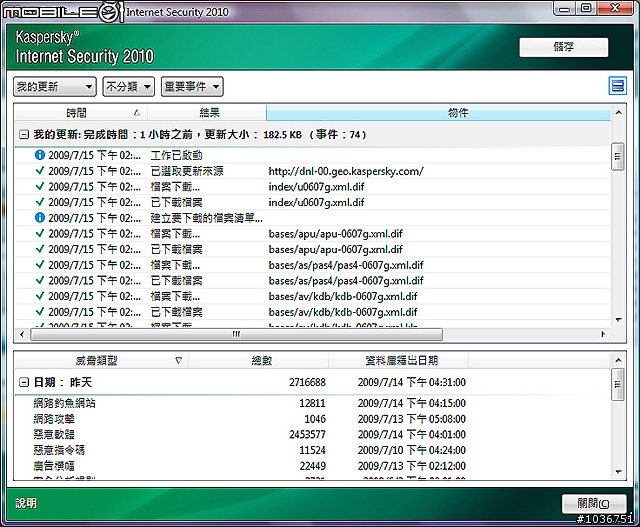Click the 儲存 save button
The image size is (640, 527).
(x=564, y=47)
